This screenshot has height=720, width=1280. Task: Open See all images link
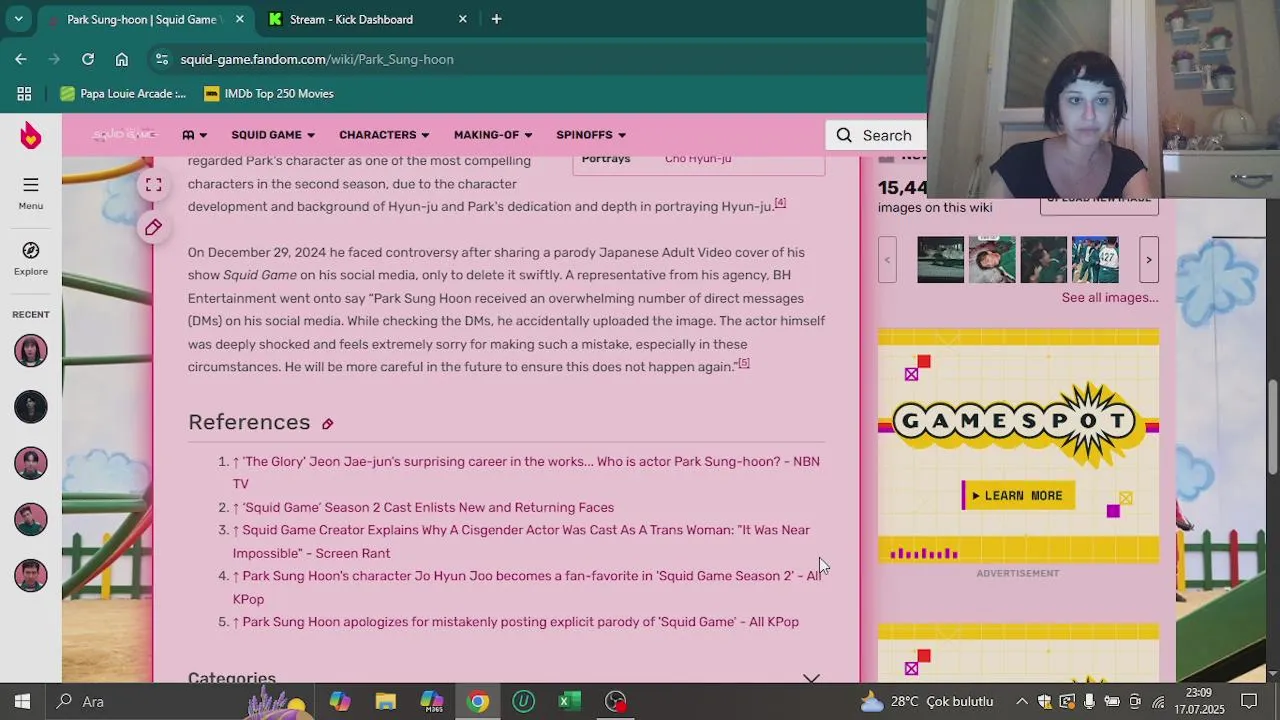click(1110, 298)
